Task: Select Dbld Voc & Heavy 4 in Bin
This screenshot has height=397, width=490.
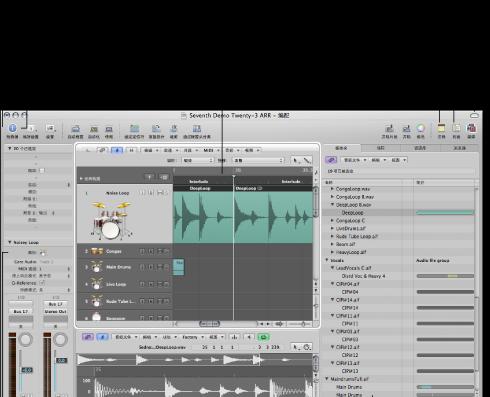Action: click(363, 276)
